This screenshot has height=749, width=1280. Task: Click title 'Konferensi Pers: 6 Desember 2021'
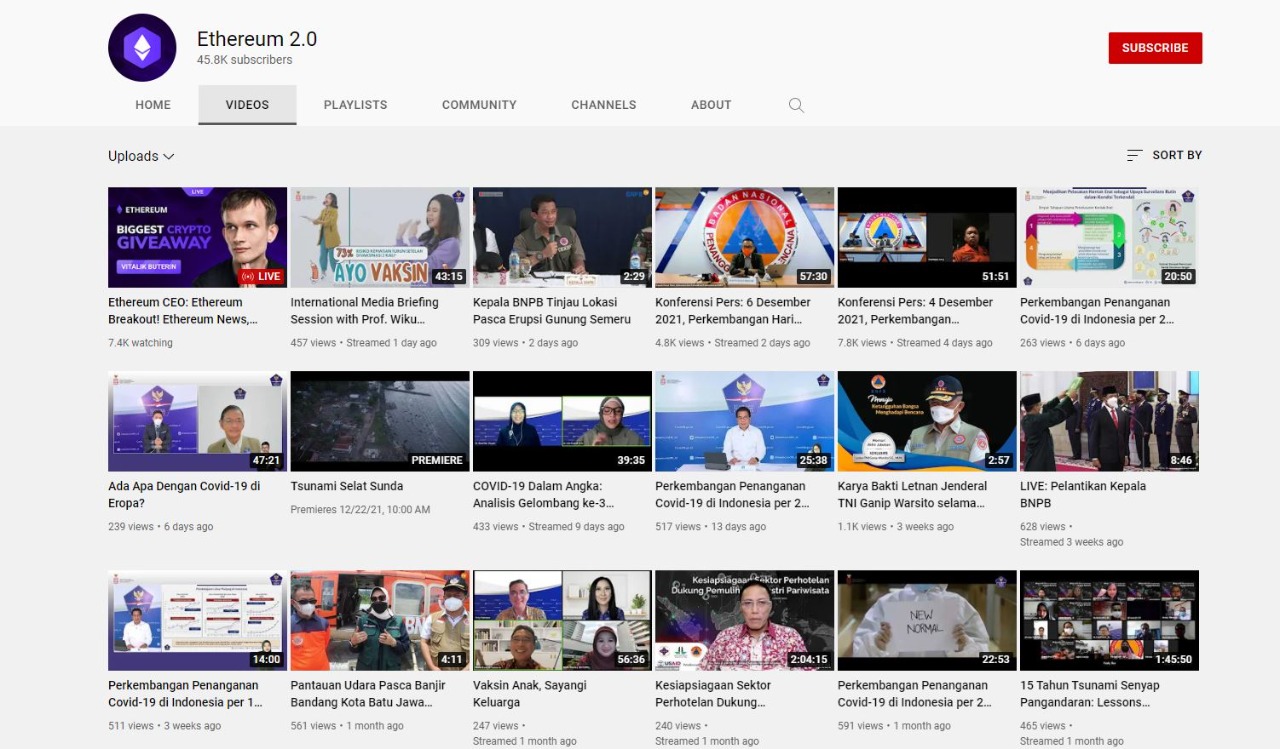[733, 310]
